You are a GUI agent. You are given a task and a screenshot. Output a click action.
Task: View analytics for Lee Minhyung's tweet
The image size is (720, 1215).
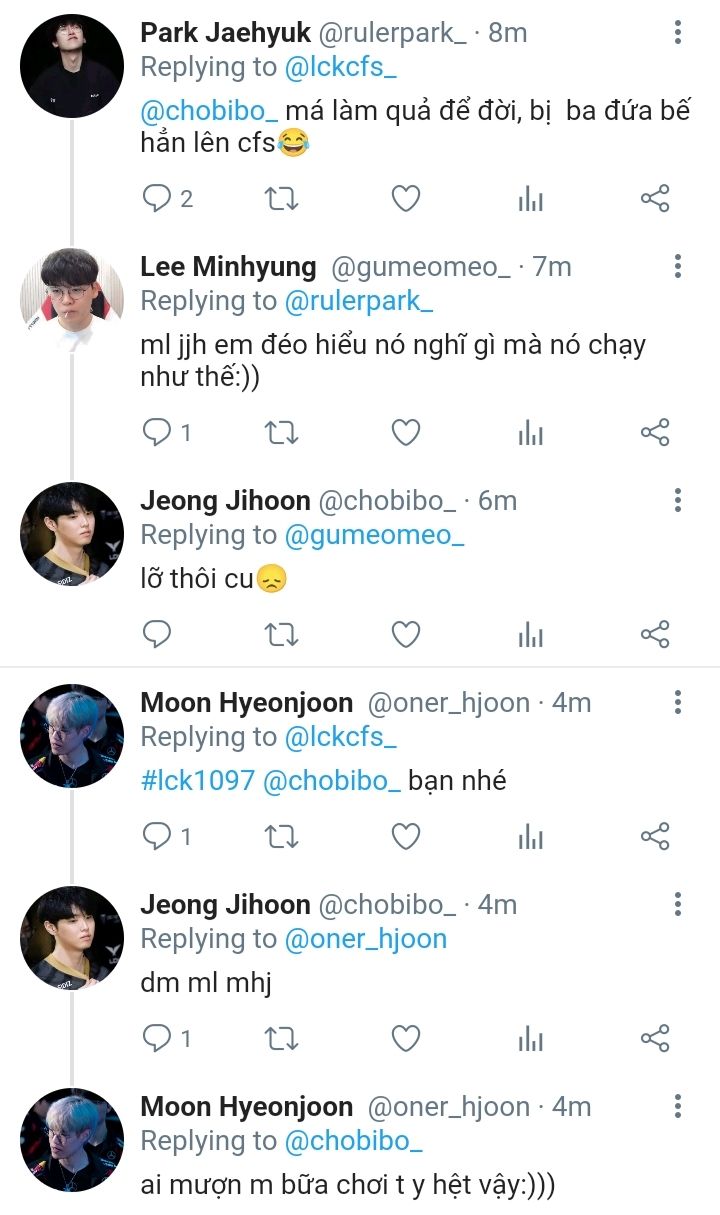tap(530, 433)
